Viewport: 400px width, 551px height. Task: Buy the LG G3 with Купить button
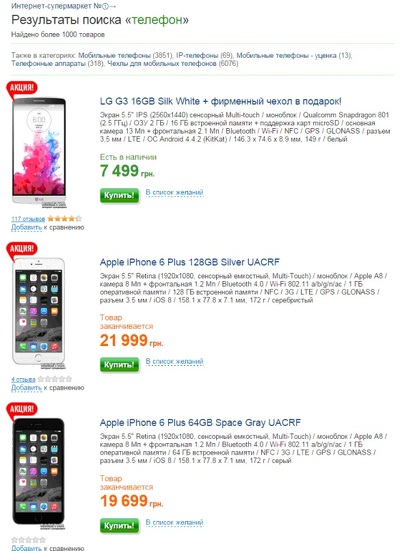click(x=120, y=195)
